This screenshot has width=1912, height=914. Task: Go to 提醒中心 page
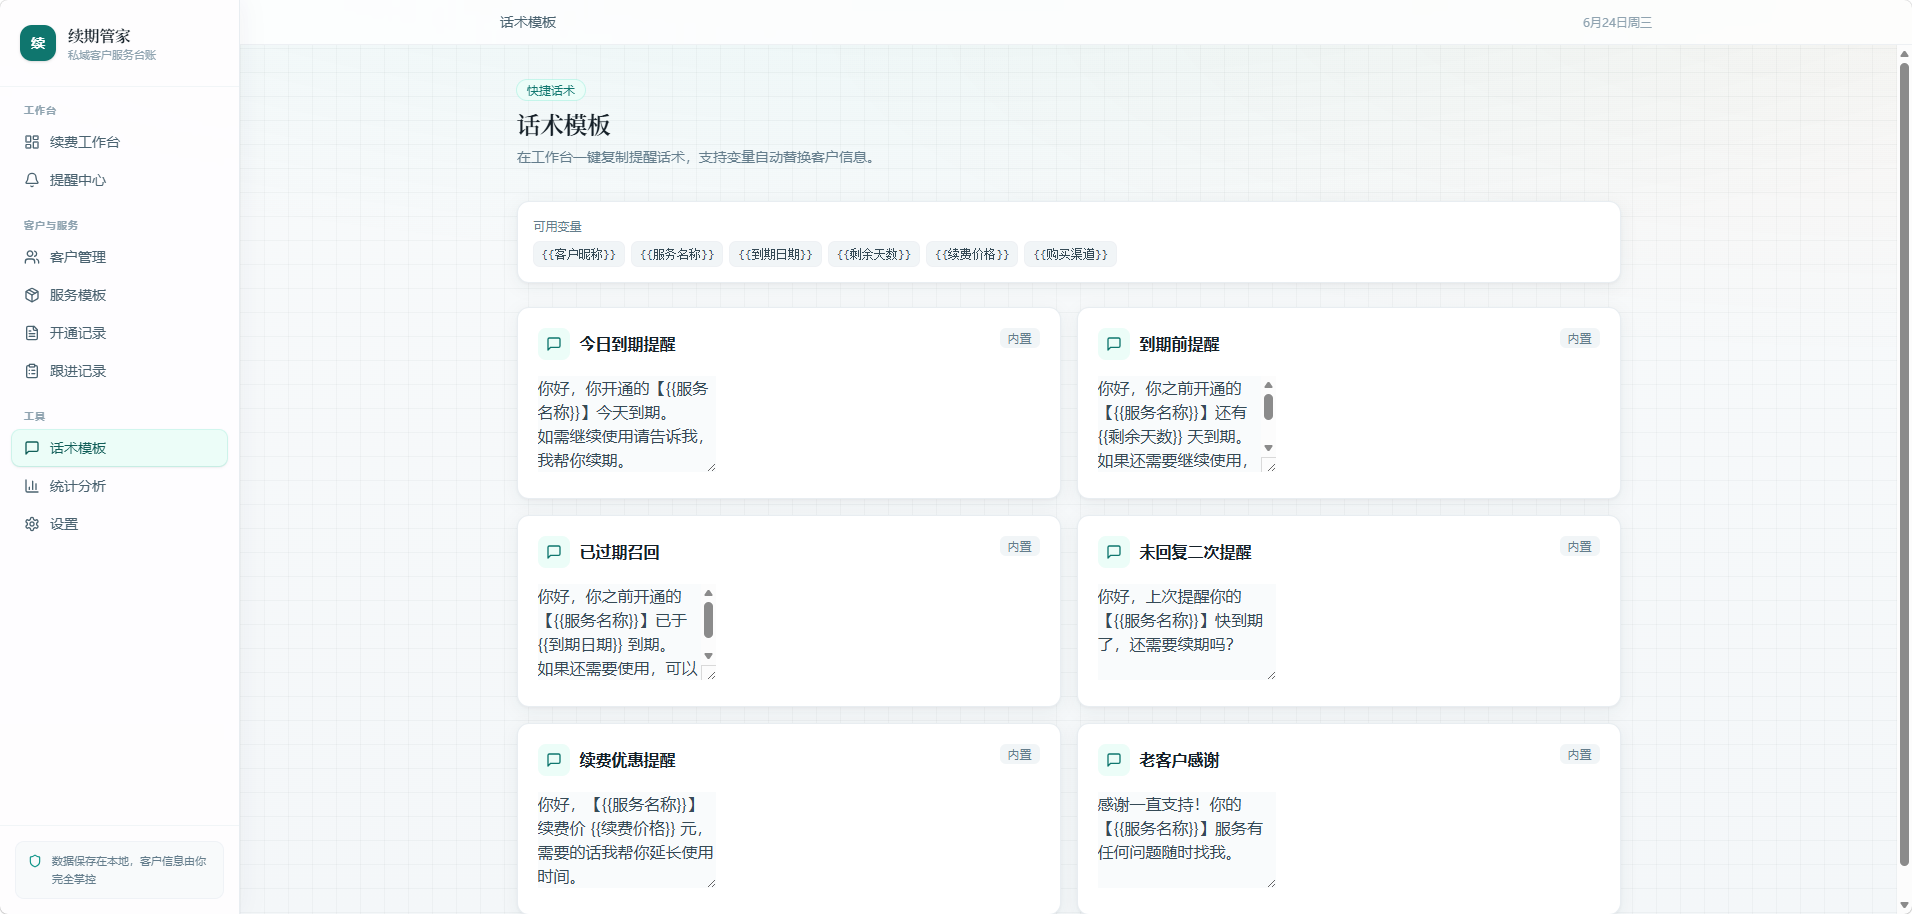click(119, 180)
